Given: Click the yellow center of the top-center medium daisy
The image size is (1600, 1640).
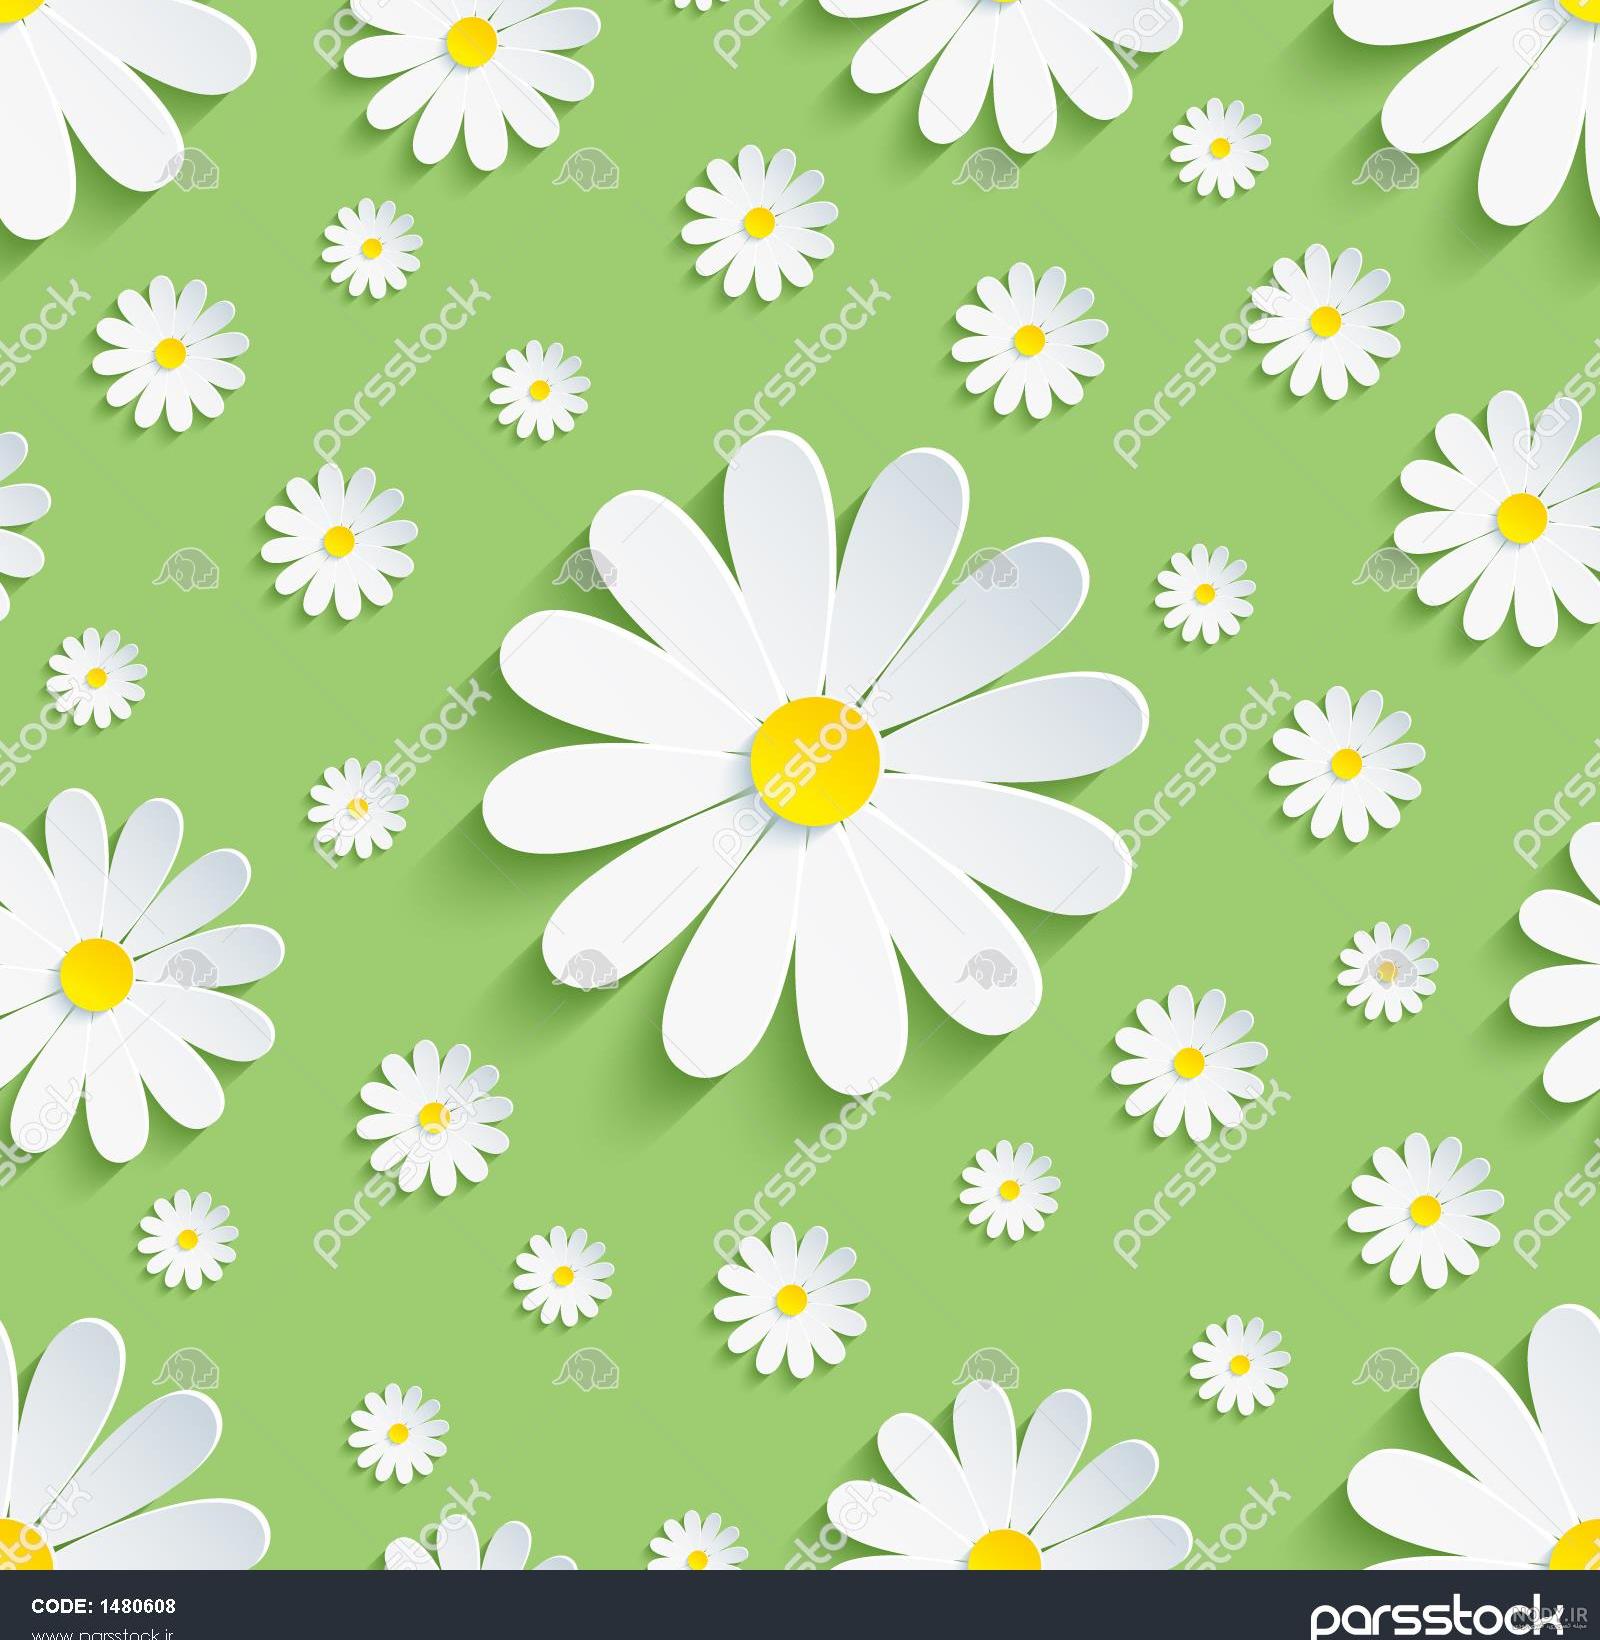Looking at the screenshot, I should point(470,41).
